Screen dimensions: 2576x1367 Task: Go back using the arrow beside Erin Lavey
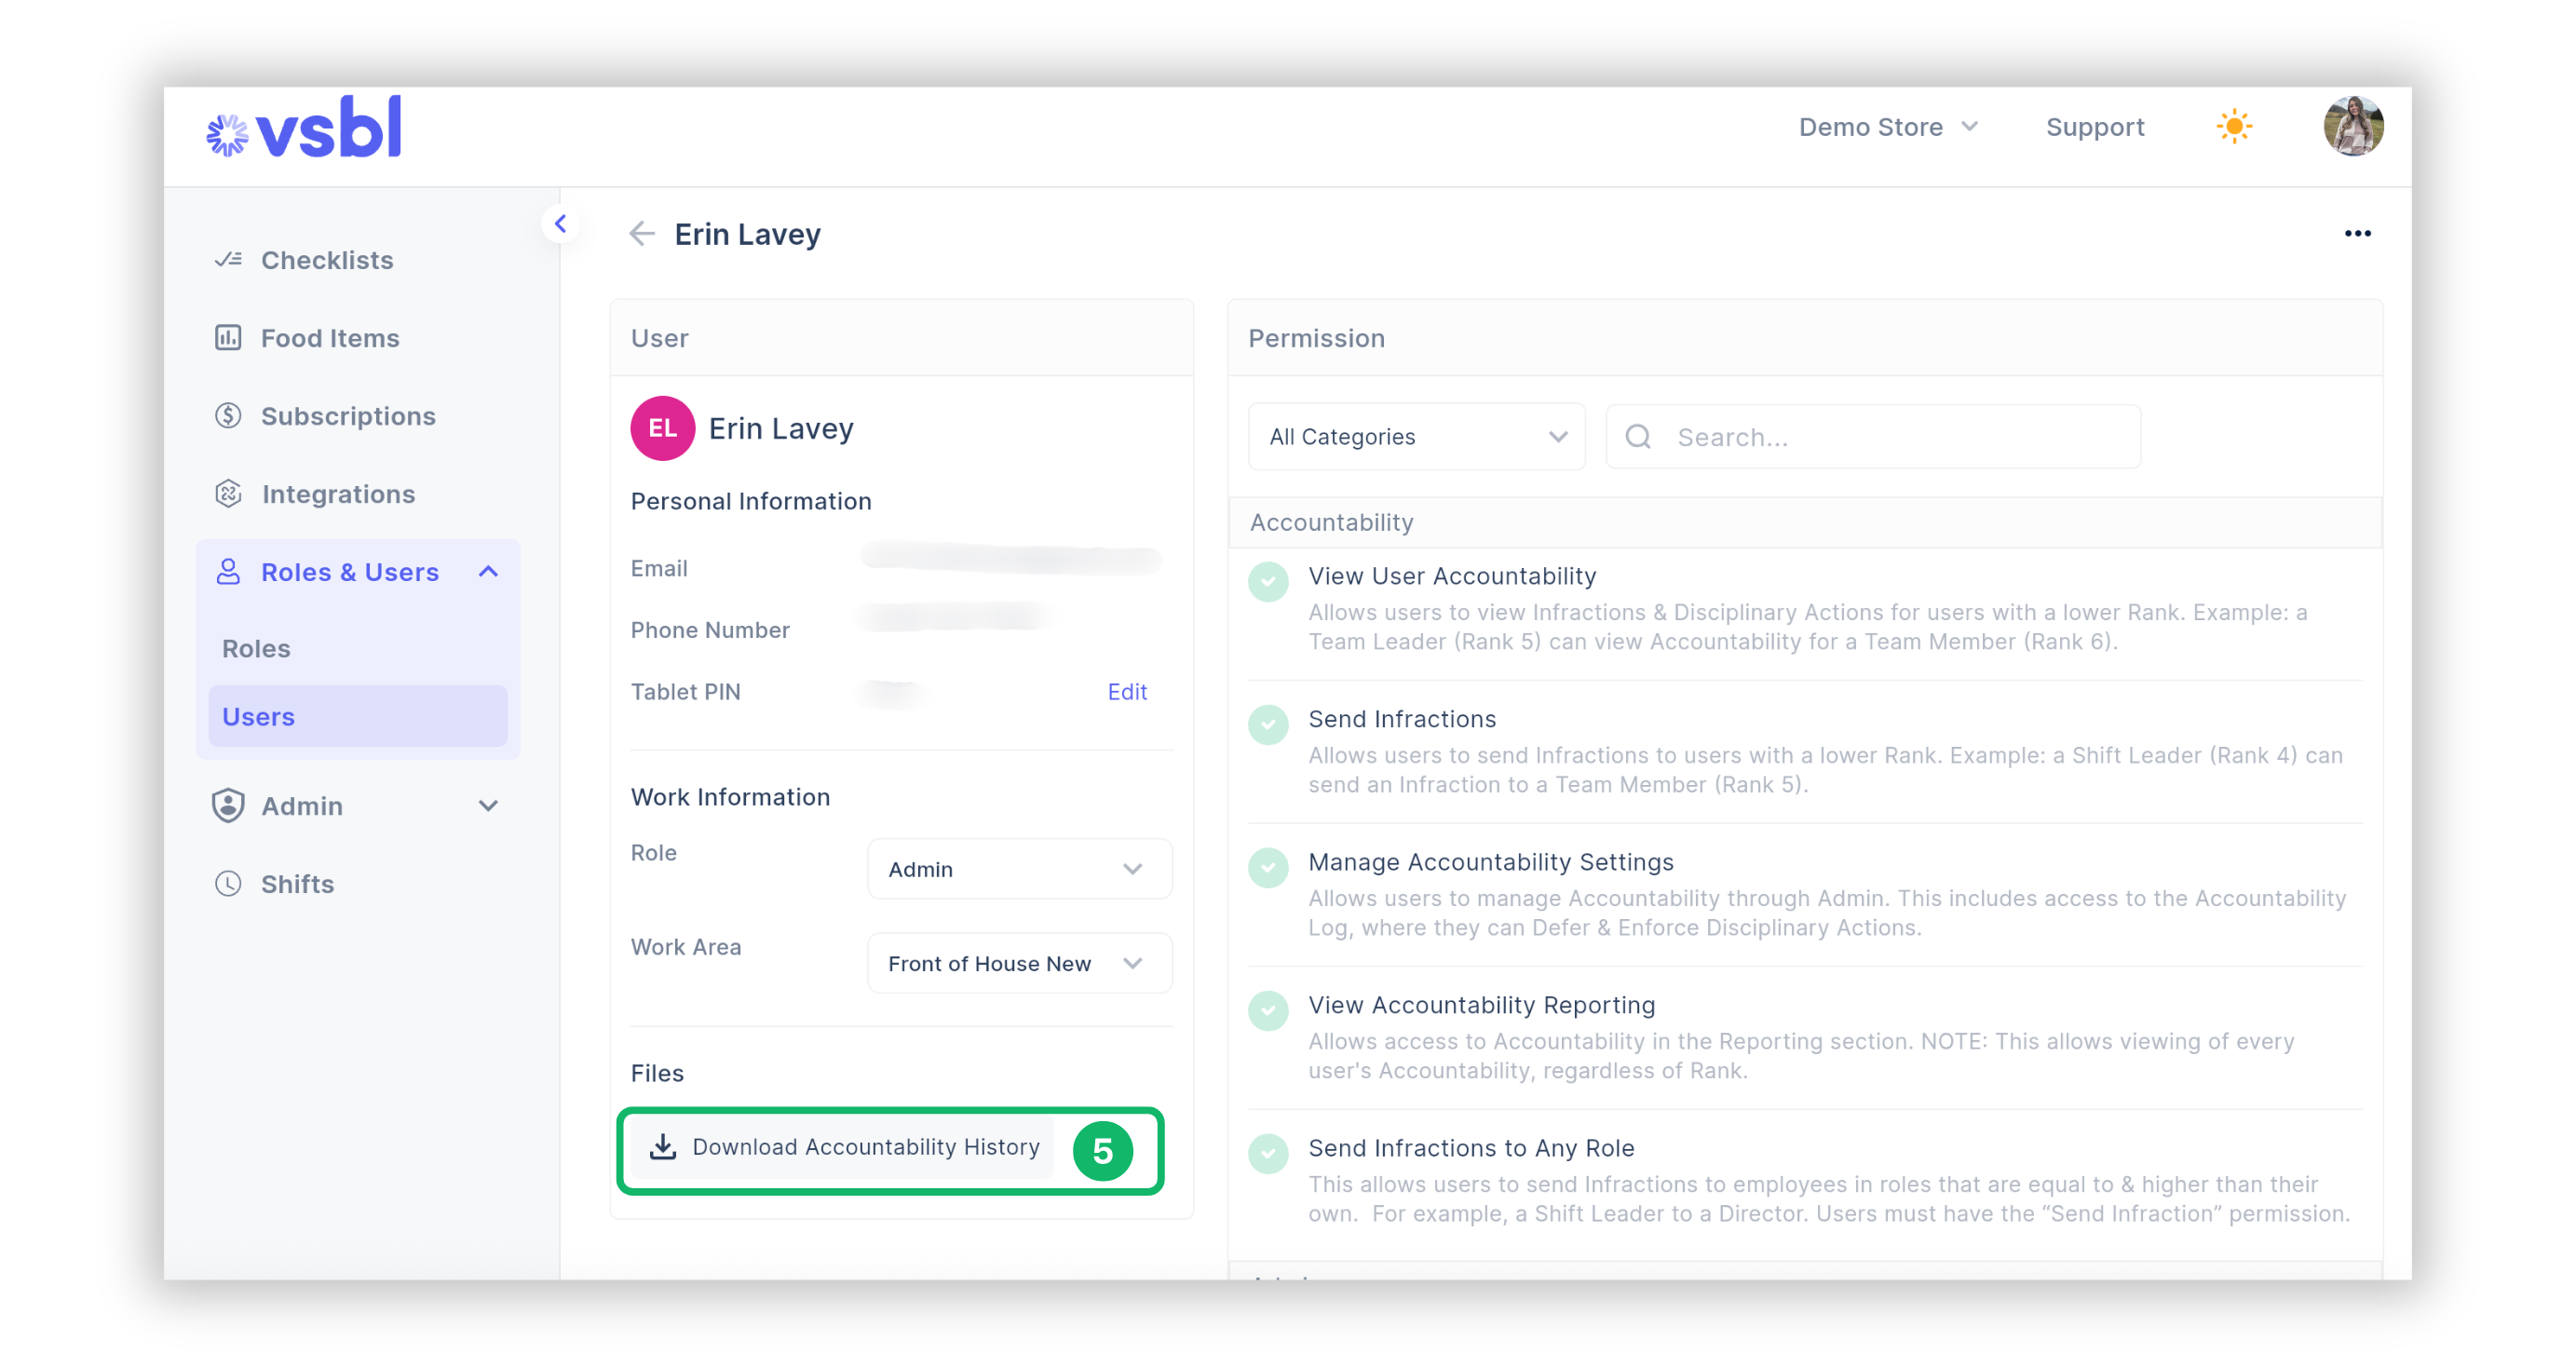(x=641, y=234)
